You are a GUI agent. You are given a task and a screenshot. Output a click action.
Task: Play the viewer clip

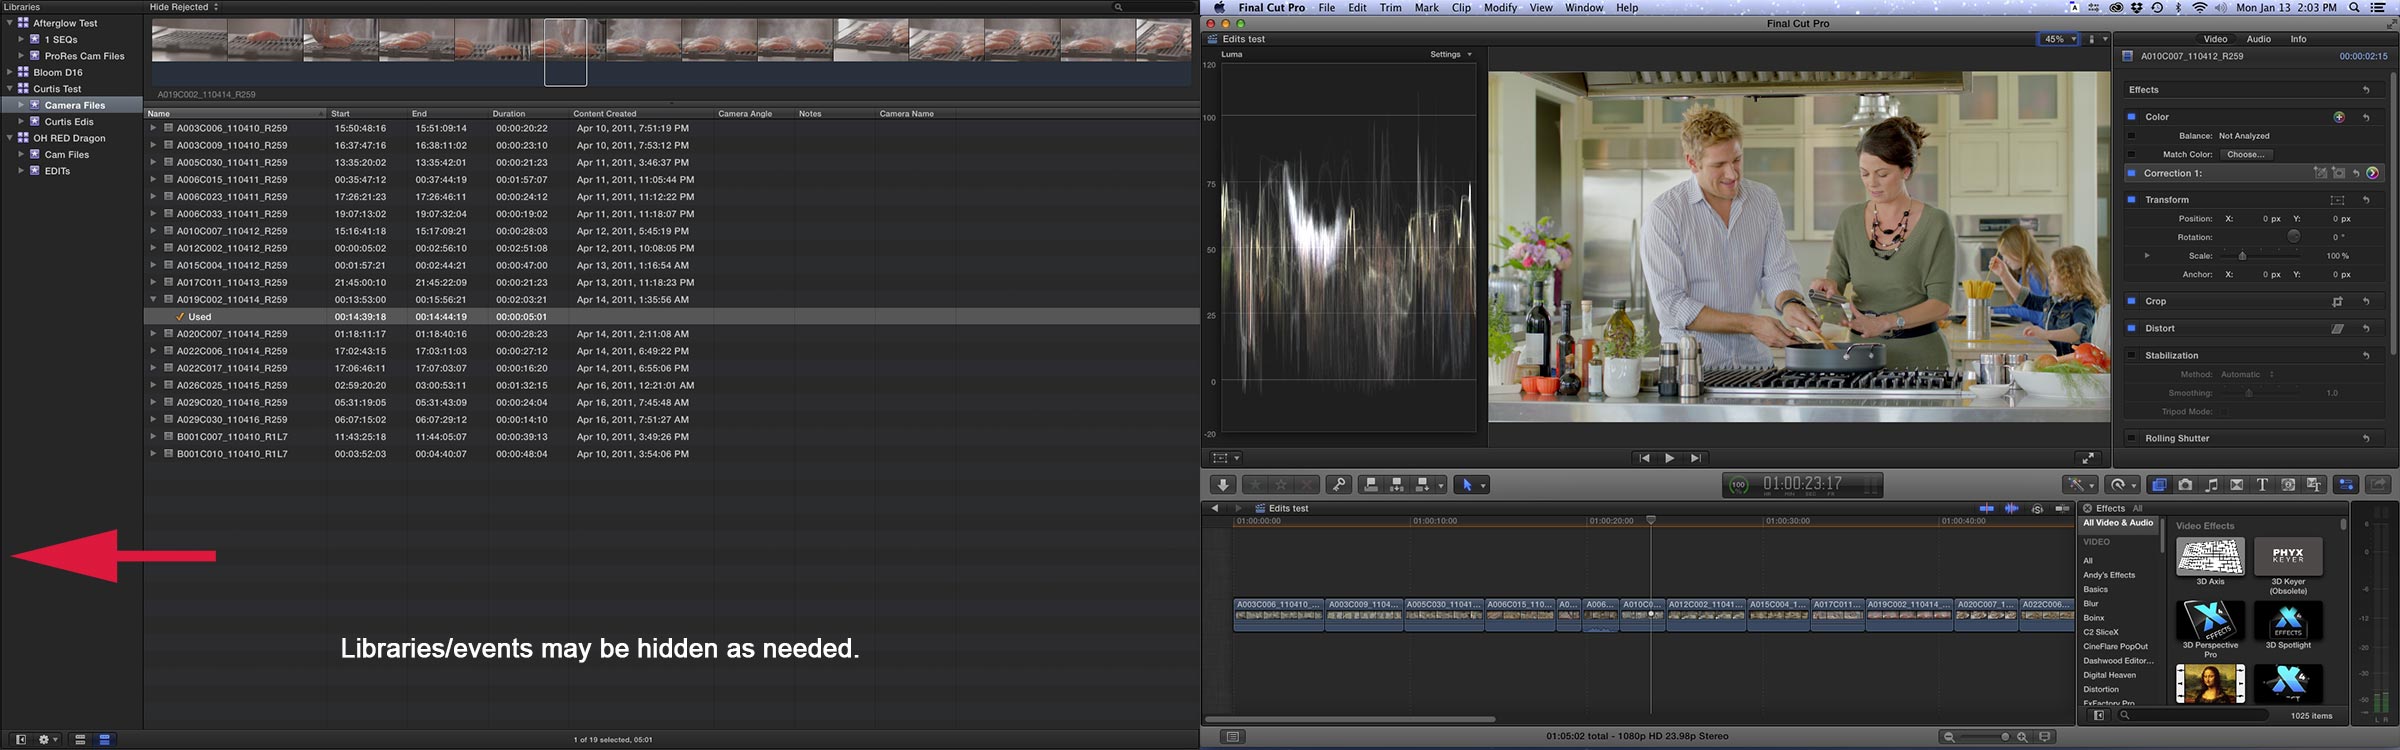click(1669, 458)
